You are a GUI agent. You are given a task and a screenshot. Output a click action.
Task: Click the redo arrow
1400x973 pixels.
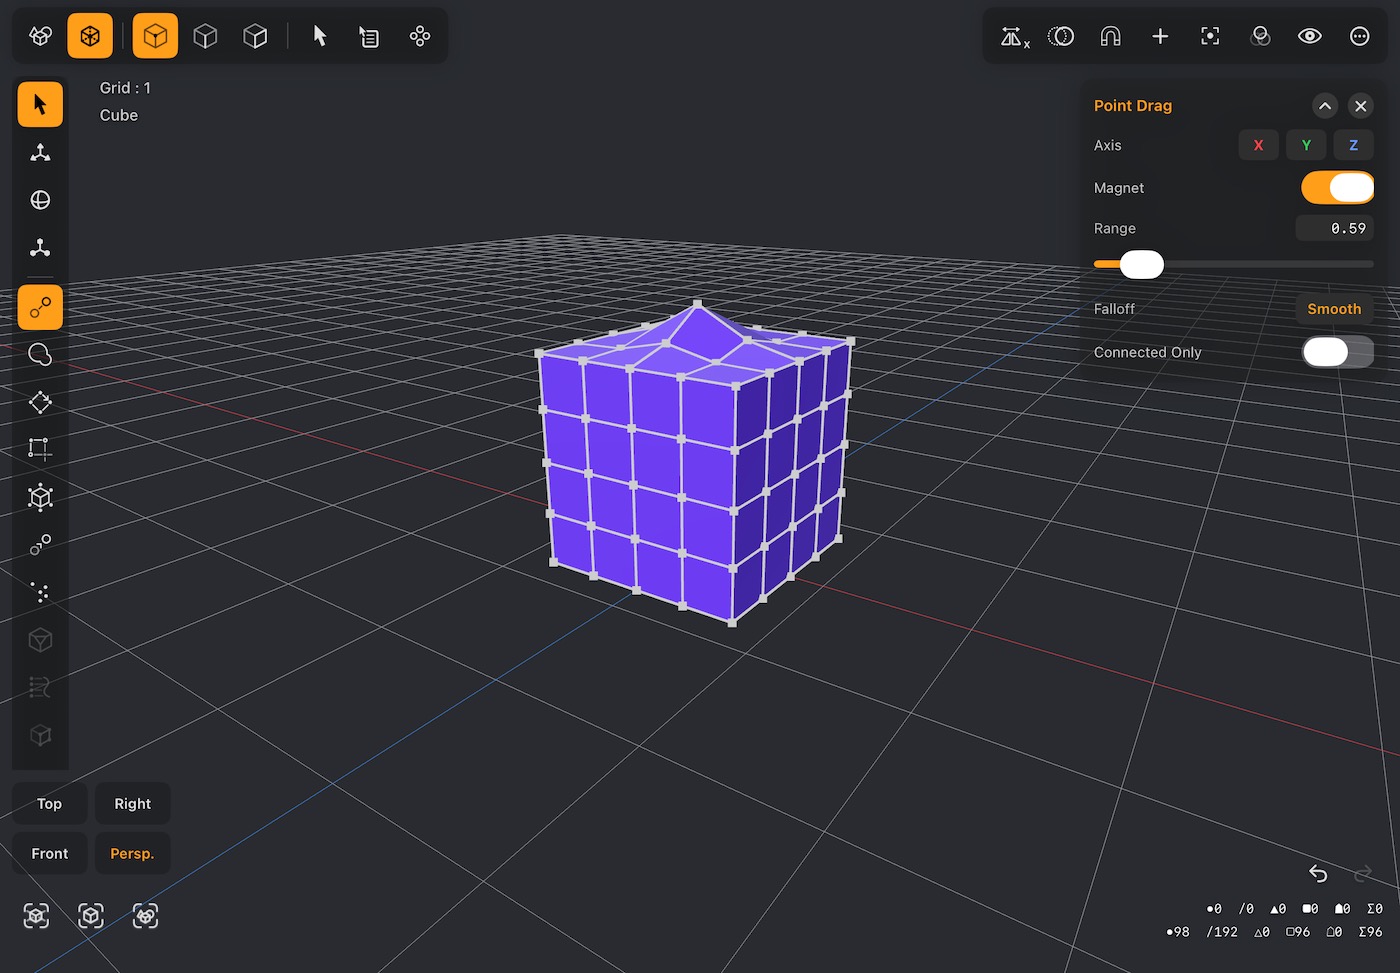click(1362, 874)
